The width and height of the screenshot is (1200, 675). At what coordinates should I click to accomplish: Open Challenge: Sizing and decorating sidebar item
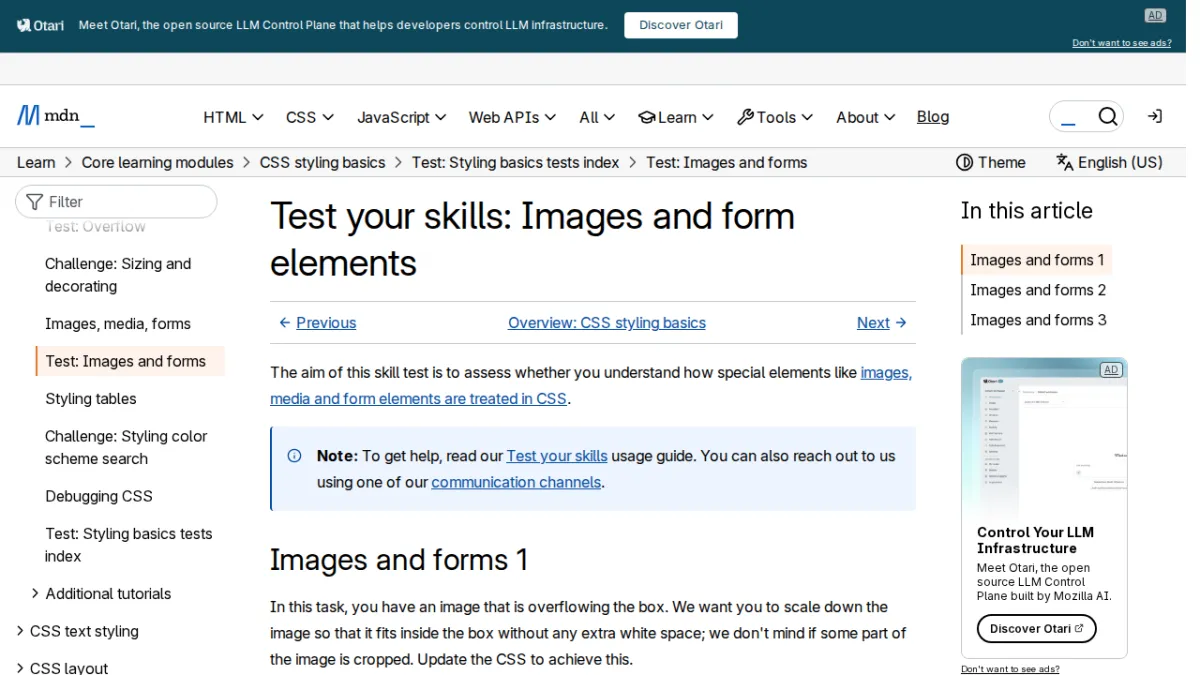118,275
